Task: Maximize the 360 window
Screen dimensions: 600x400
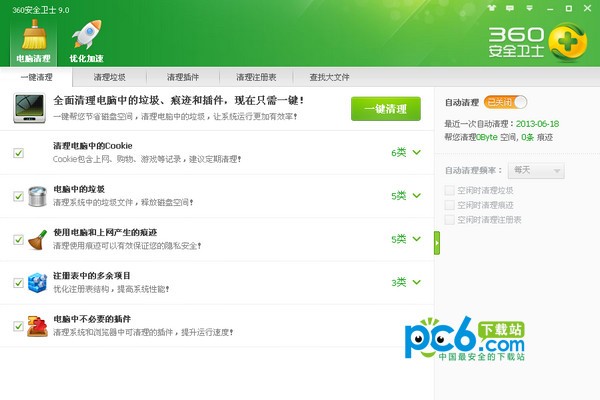Action: [569, 8]
